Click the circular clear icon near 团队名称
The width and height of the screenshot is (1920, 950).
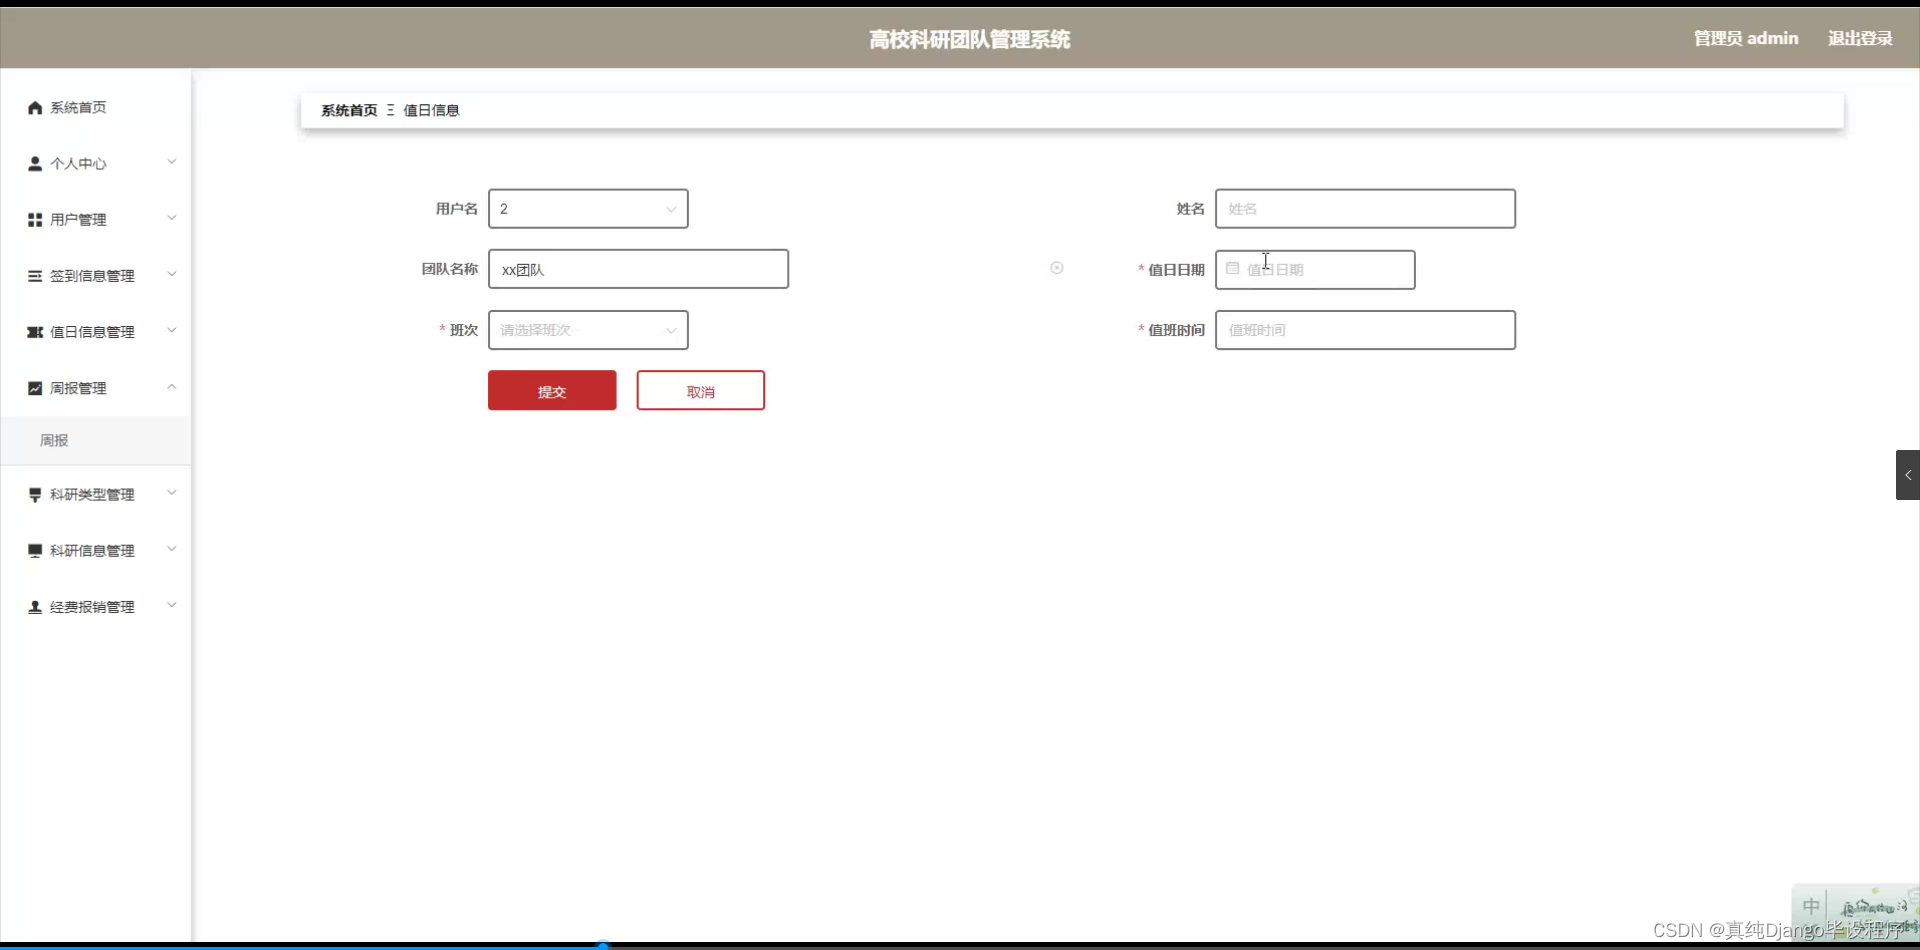click(1057, 268)
